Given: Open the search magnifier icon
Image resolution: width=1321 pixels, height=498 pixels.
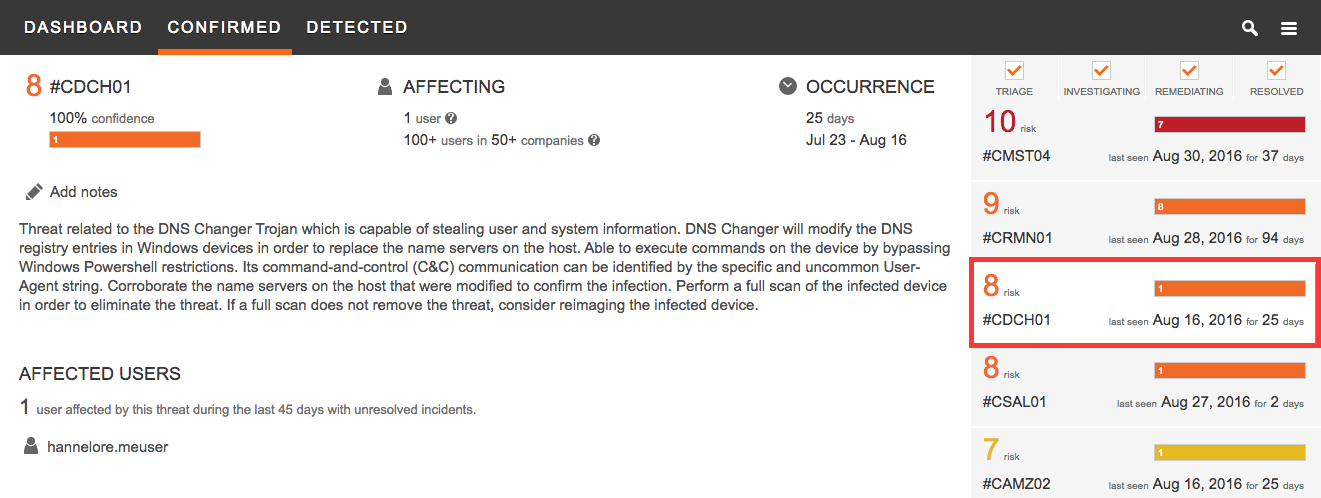Looking at the screenshot, I should tap(1249, 28).
